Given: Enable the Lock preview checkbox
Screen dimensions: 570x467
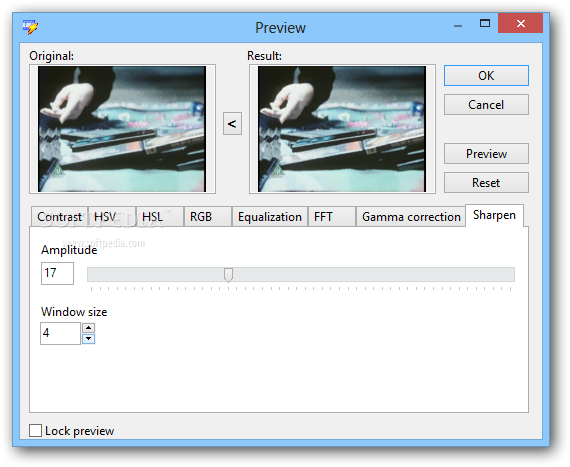Looking at the screenshot, I should (x=35, y=431).
